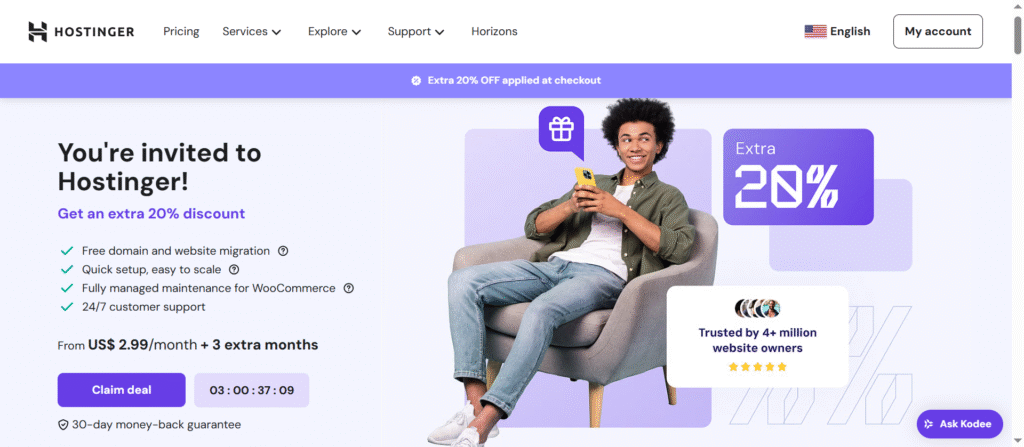
Task: Open My account button
Action: pos(938,31)
